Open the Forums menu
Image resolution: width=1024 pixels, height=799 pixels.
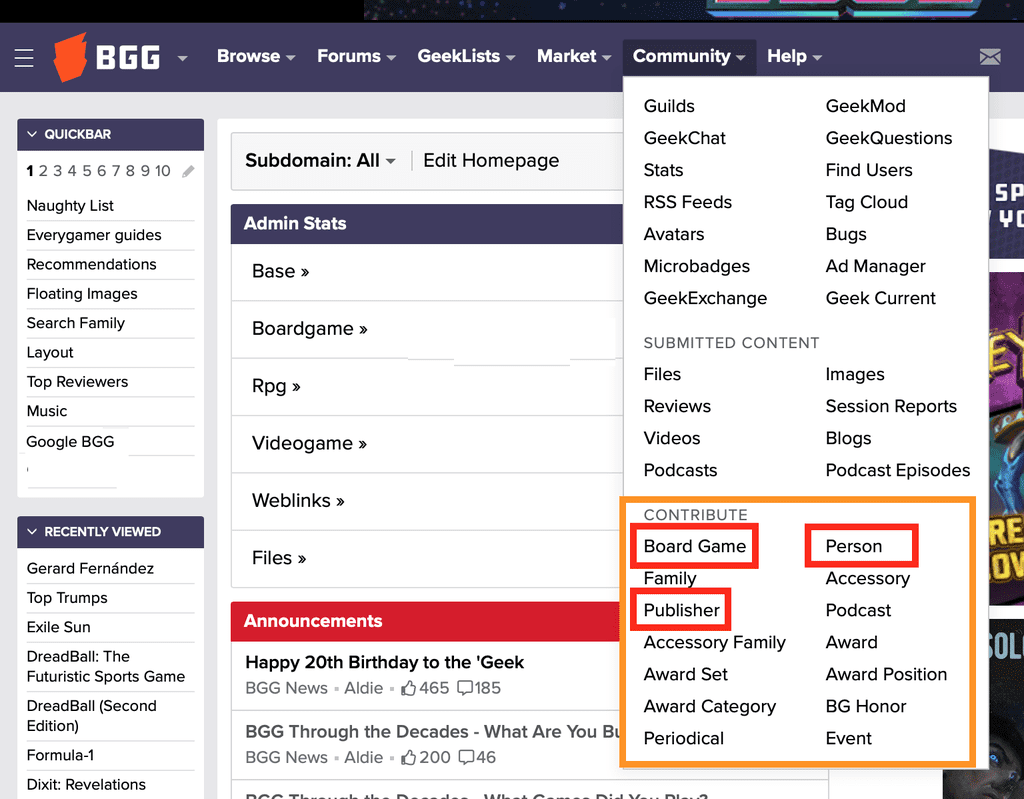(x=357, y=56)
